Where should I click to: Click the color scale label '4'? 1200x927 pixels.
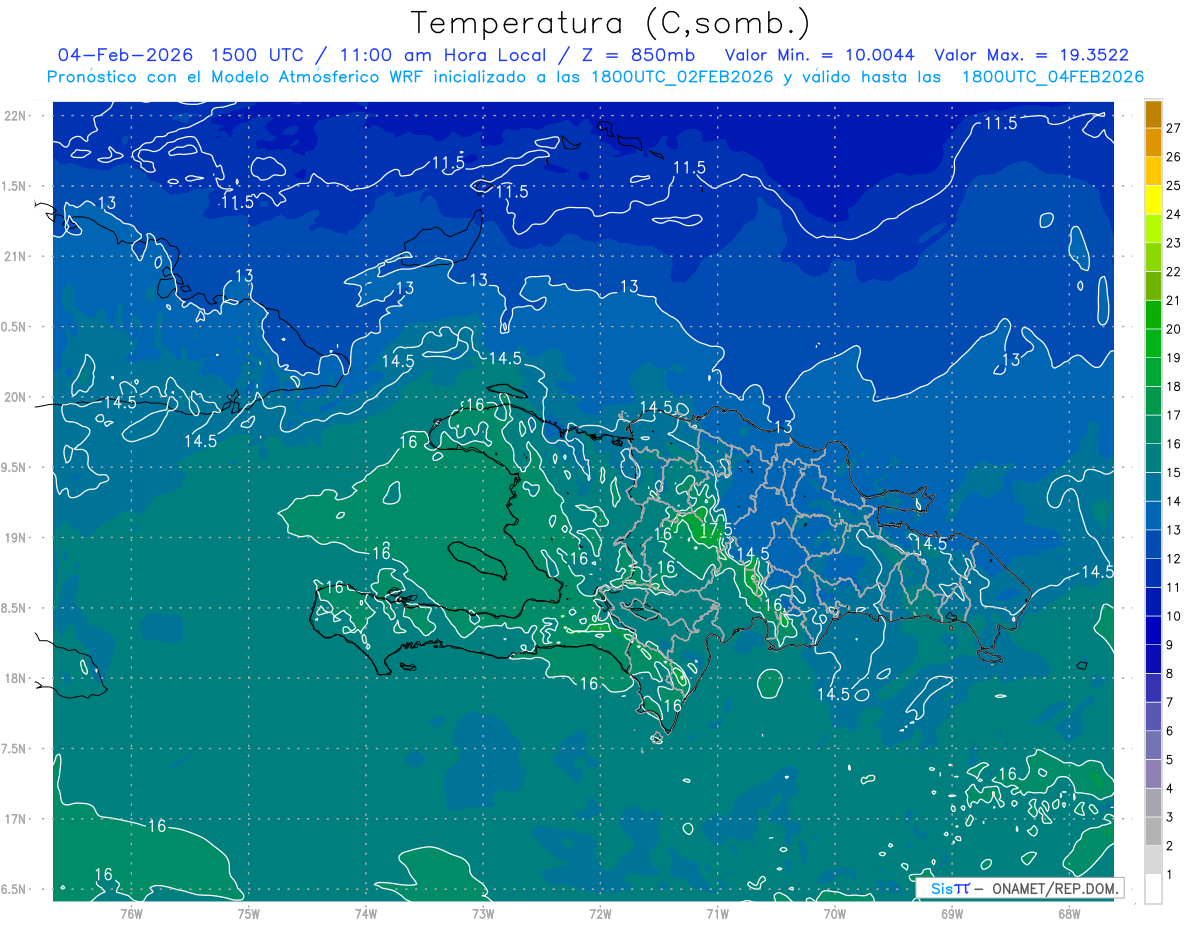(1169, 788)
